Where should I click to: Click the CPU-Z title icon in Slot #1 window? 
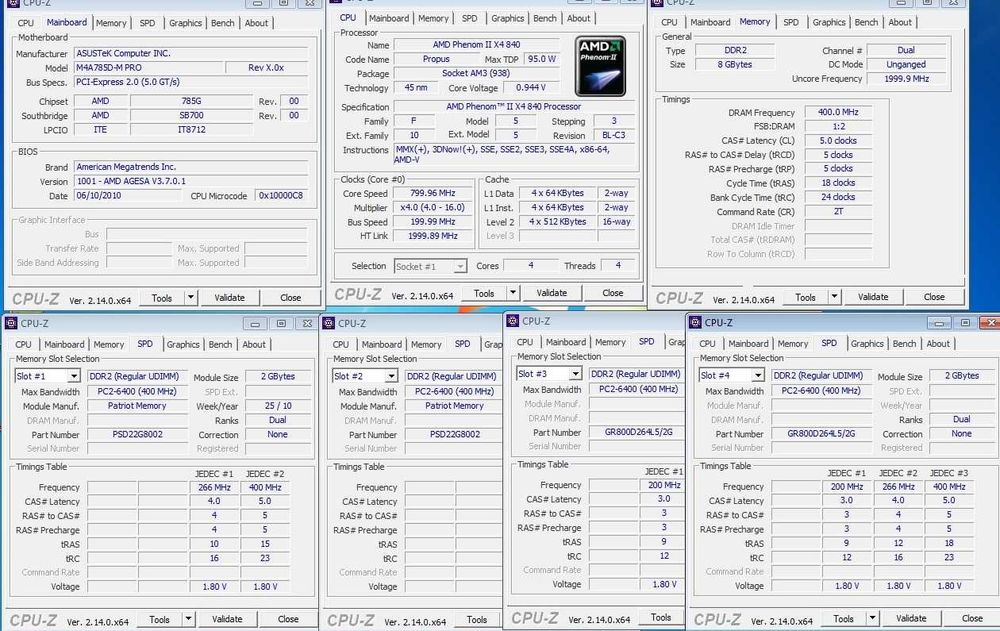point(11,323)
